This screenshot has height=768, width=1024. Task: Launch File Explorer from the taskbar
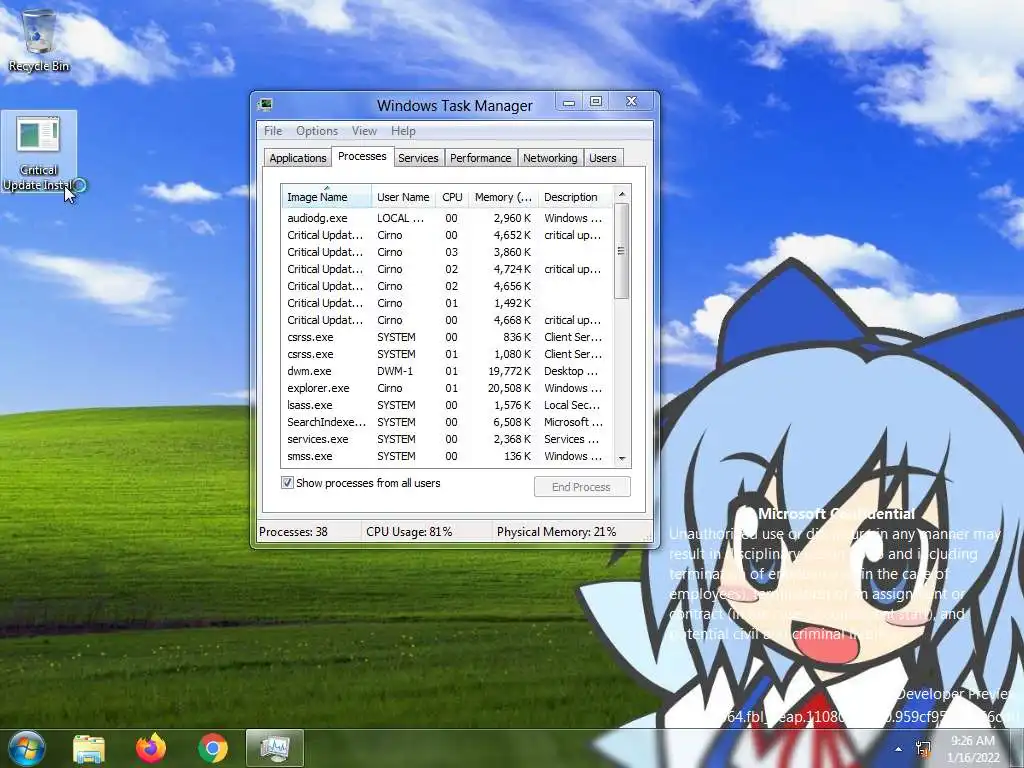pyautogui.click(x=88, y=748)
